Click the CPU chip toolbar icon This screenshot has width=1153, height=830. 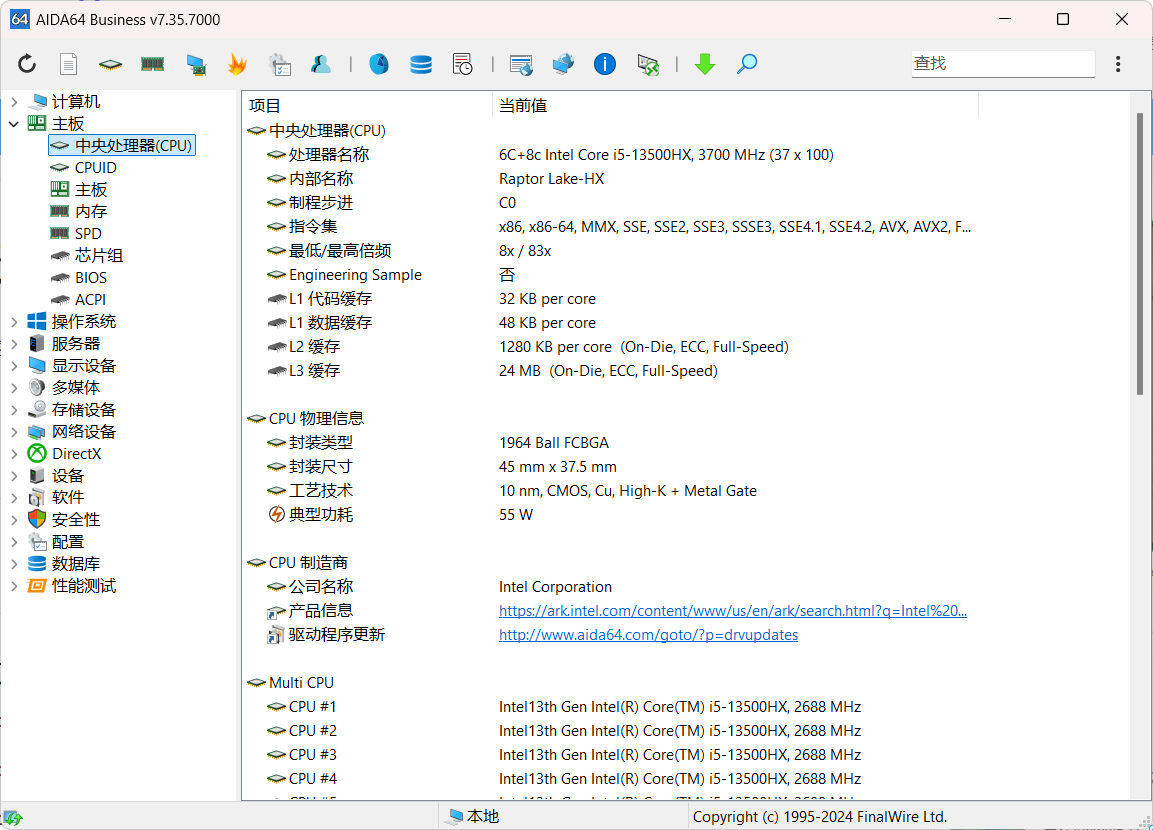pos(110,65)
